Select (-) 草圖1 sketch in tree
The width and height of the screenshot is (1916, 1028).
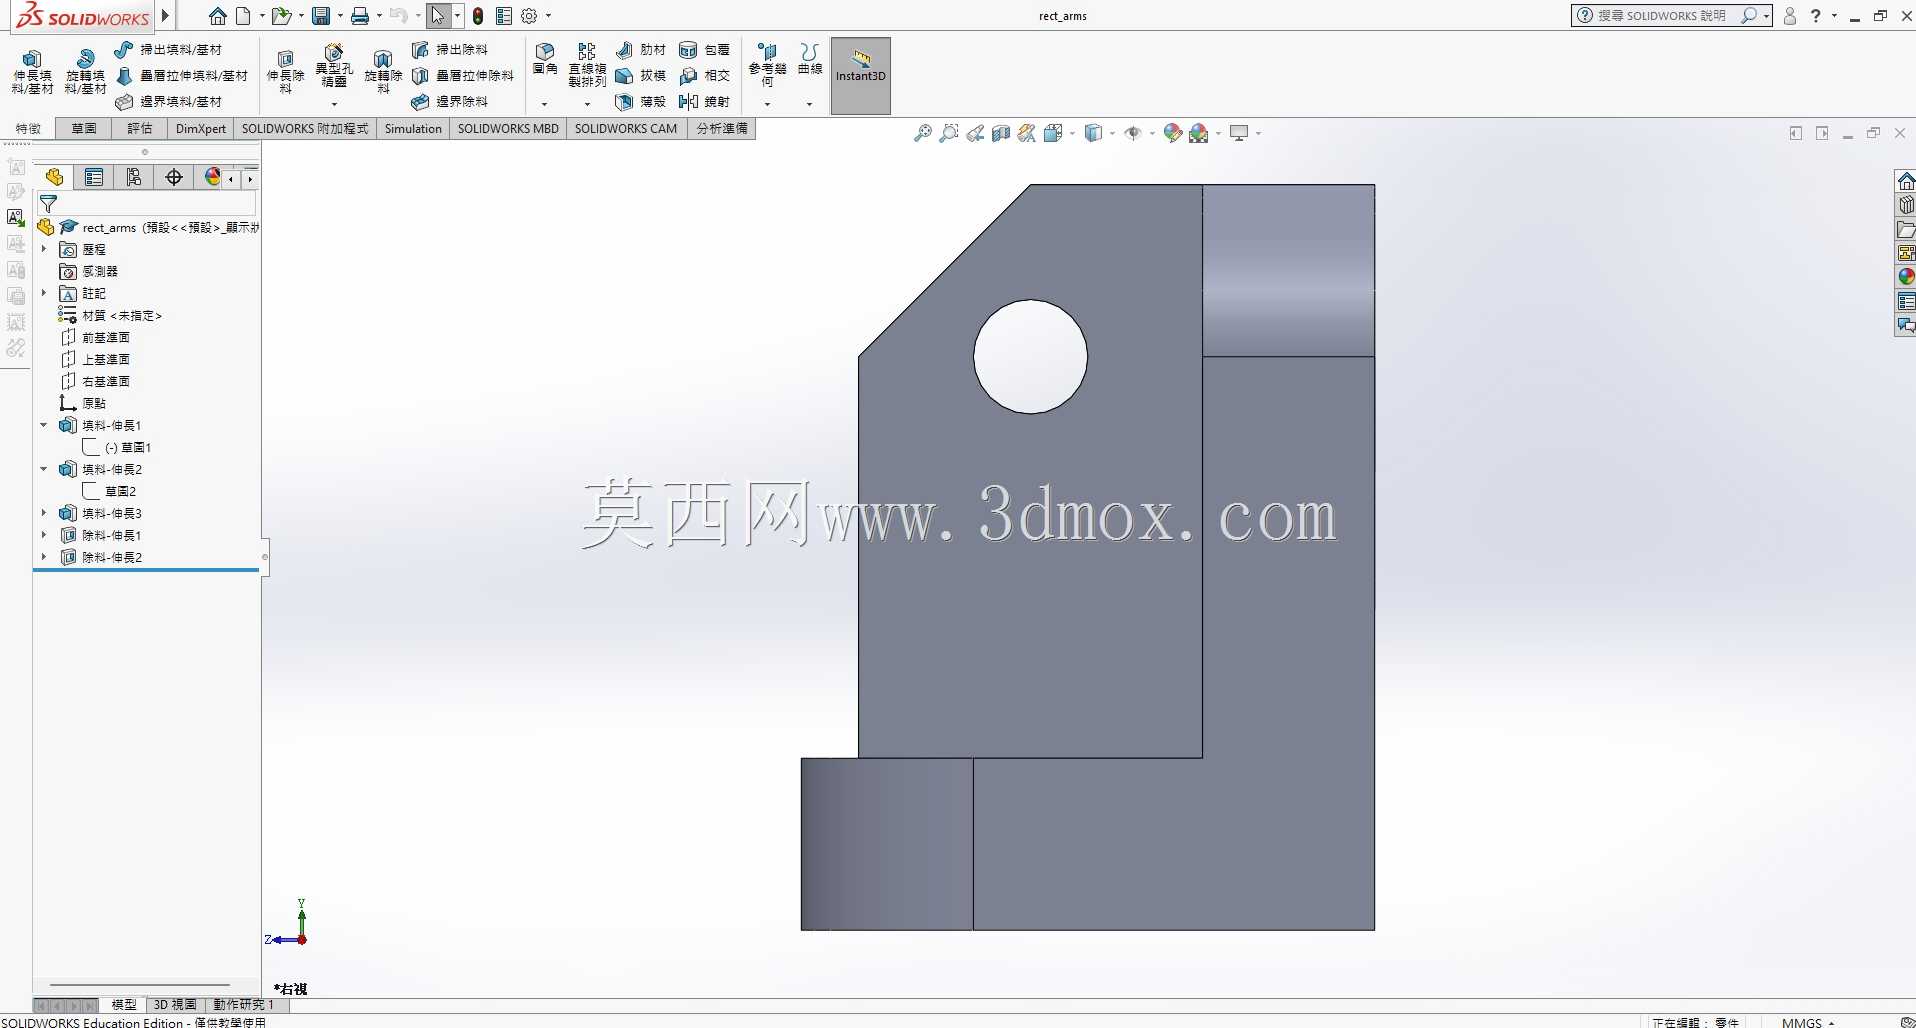point(117,447)
